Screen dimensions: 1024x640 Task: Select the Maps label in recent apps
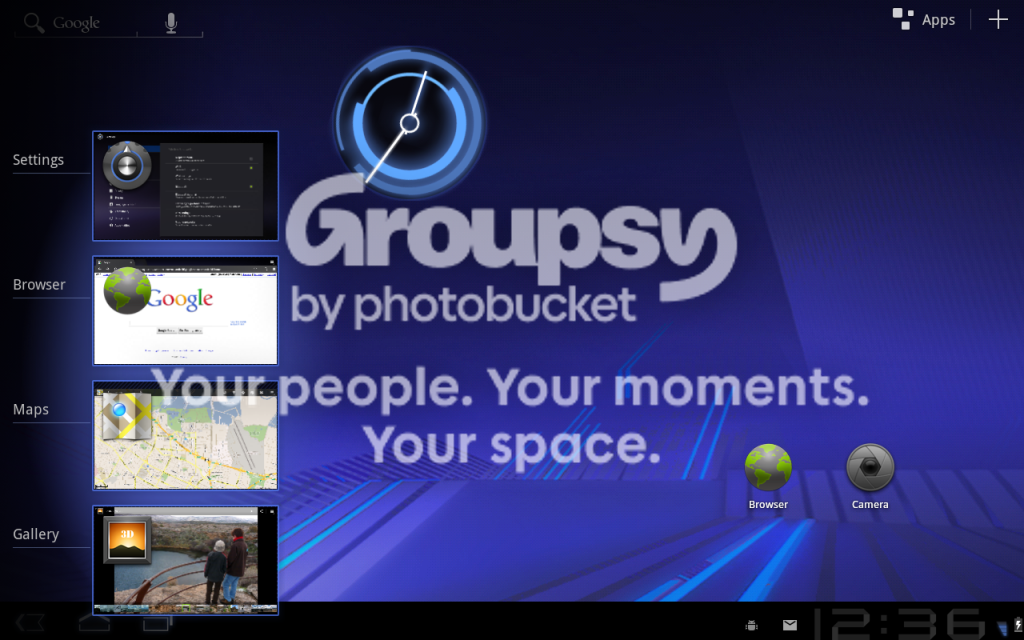coord(31,409)
